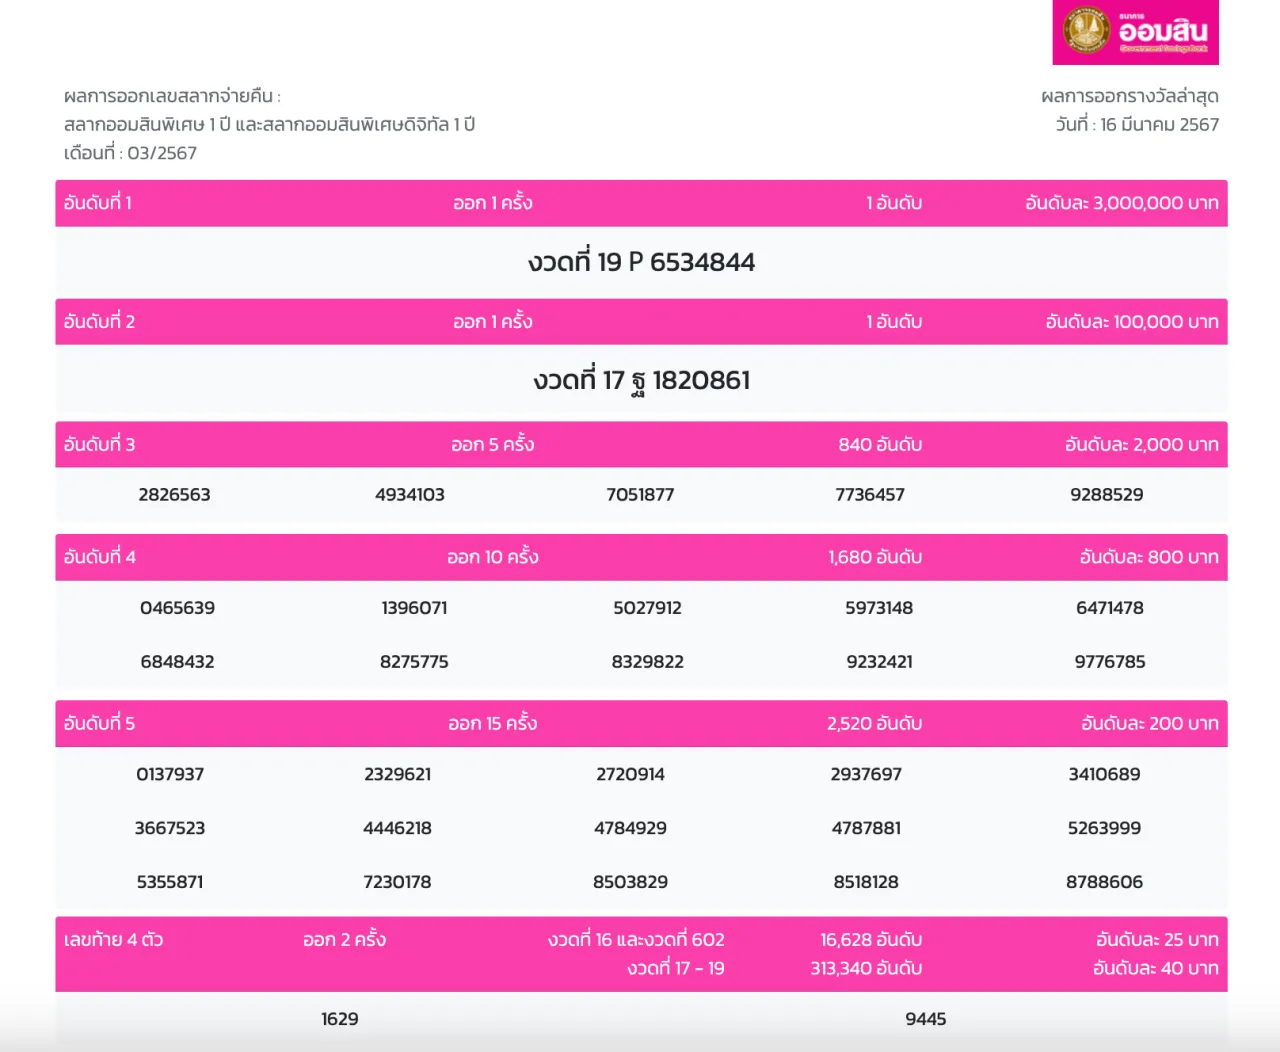Click the first prize number 6534844
This screenshot has height=1052, width=1280.
702,262
